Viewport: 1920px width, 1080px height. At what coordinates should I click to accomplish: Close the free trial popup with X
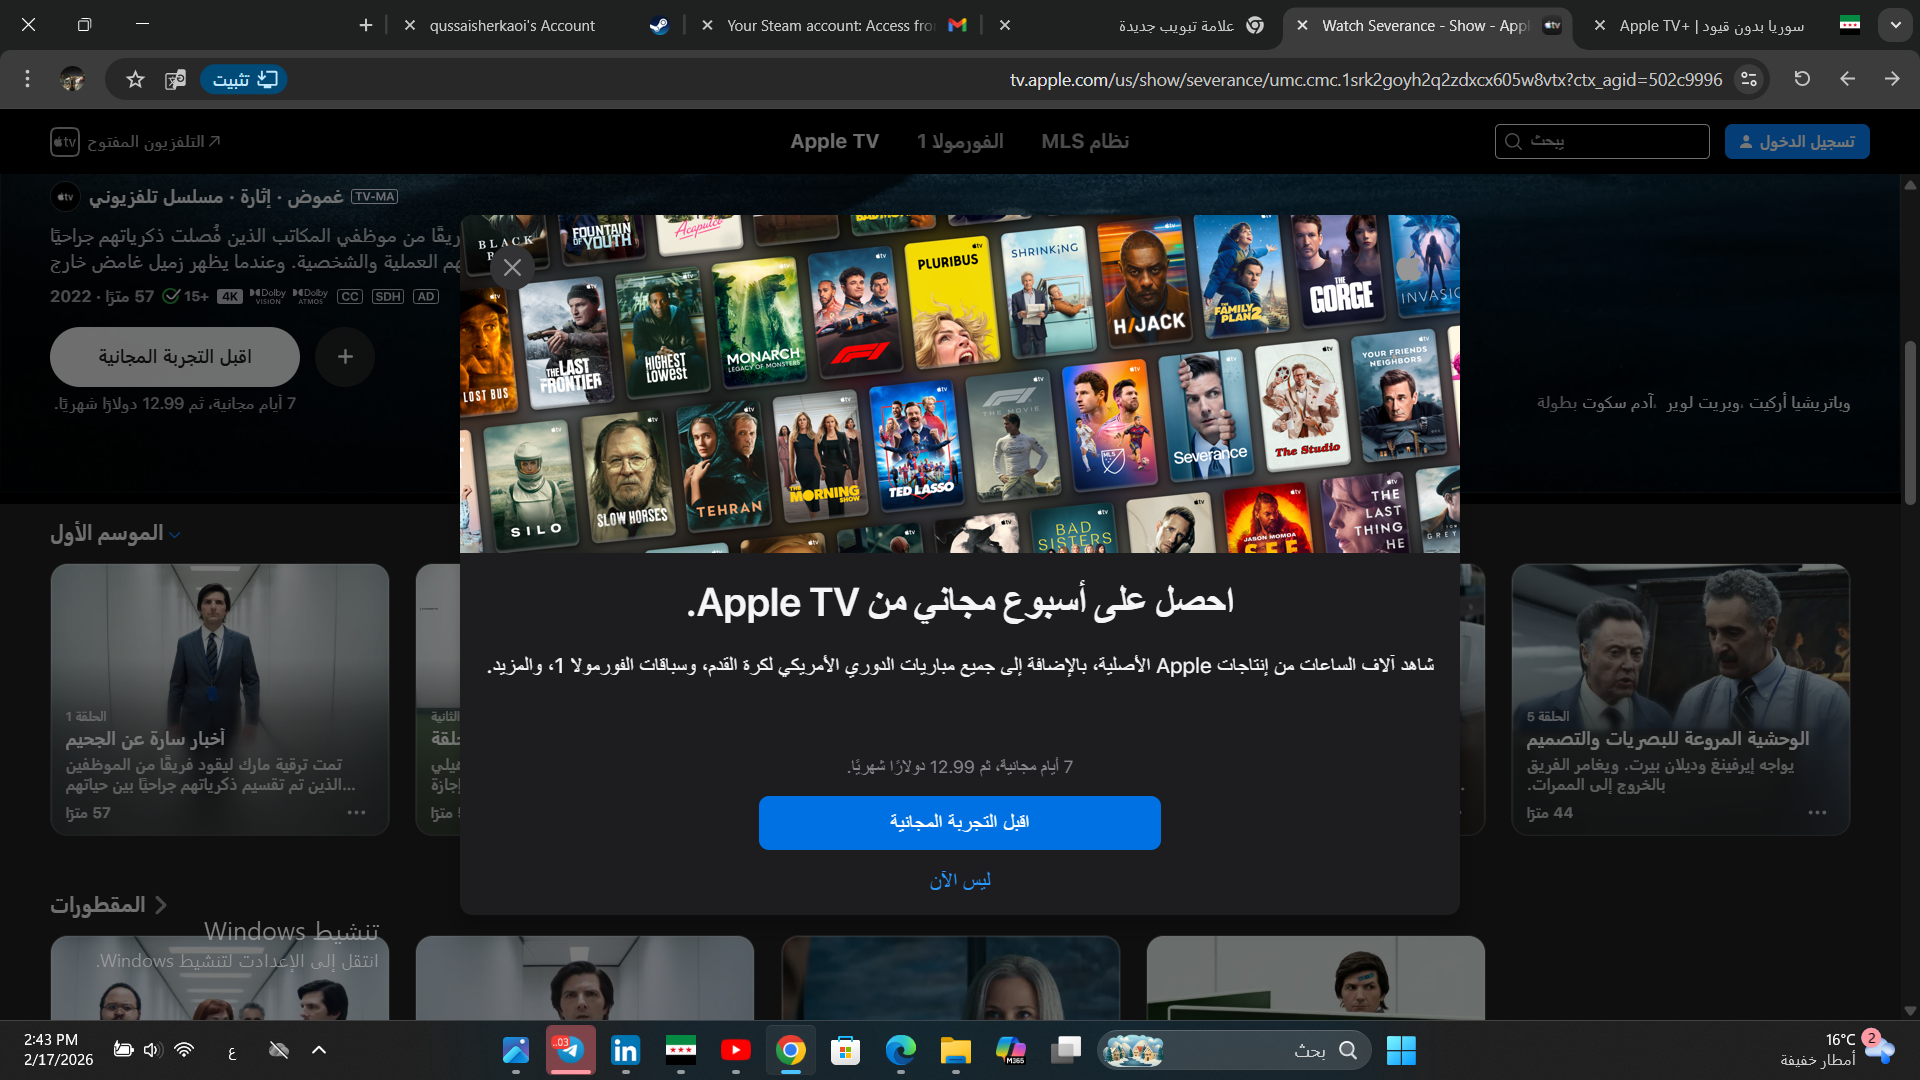coord(512,268)
